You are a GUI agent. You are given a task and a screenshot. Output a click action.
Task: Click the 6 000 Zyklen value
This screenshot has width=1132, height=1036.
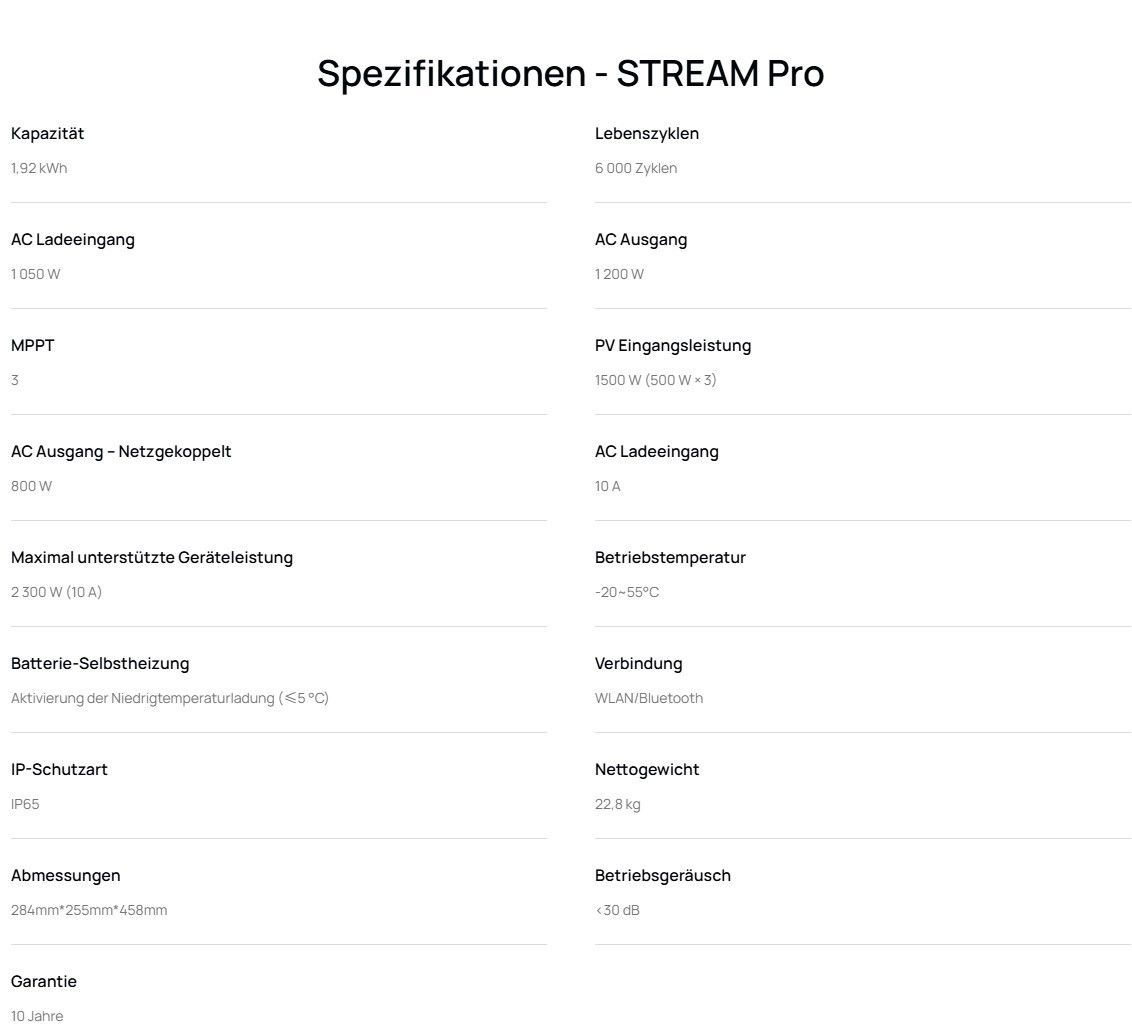point(636,168)
